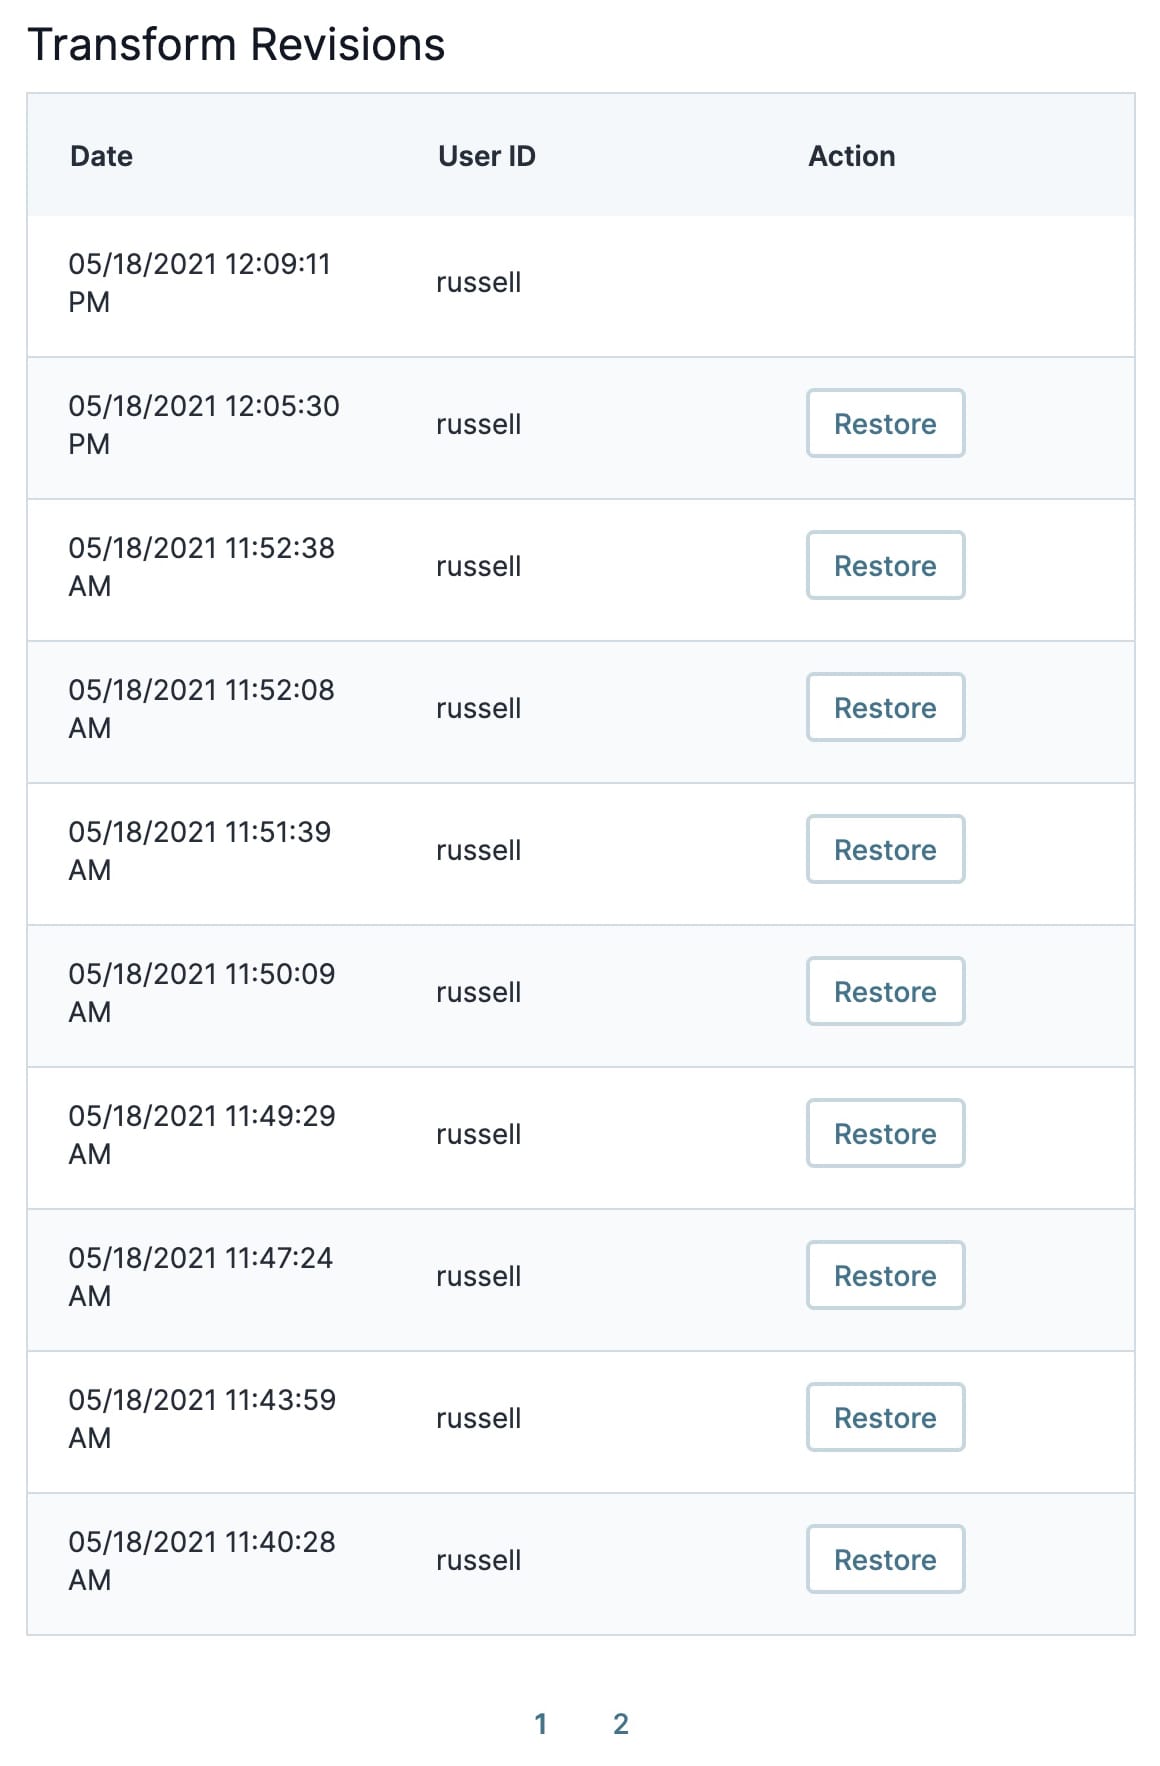Click the Action column header
This screenshot has width=1160, height=1766.
coord(852,156)
